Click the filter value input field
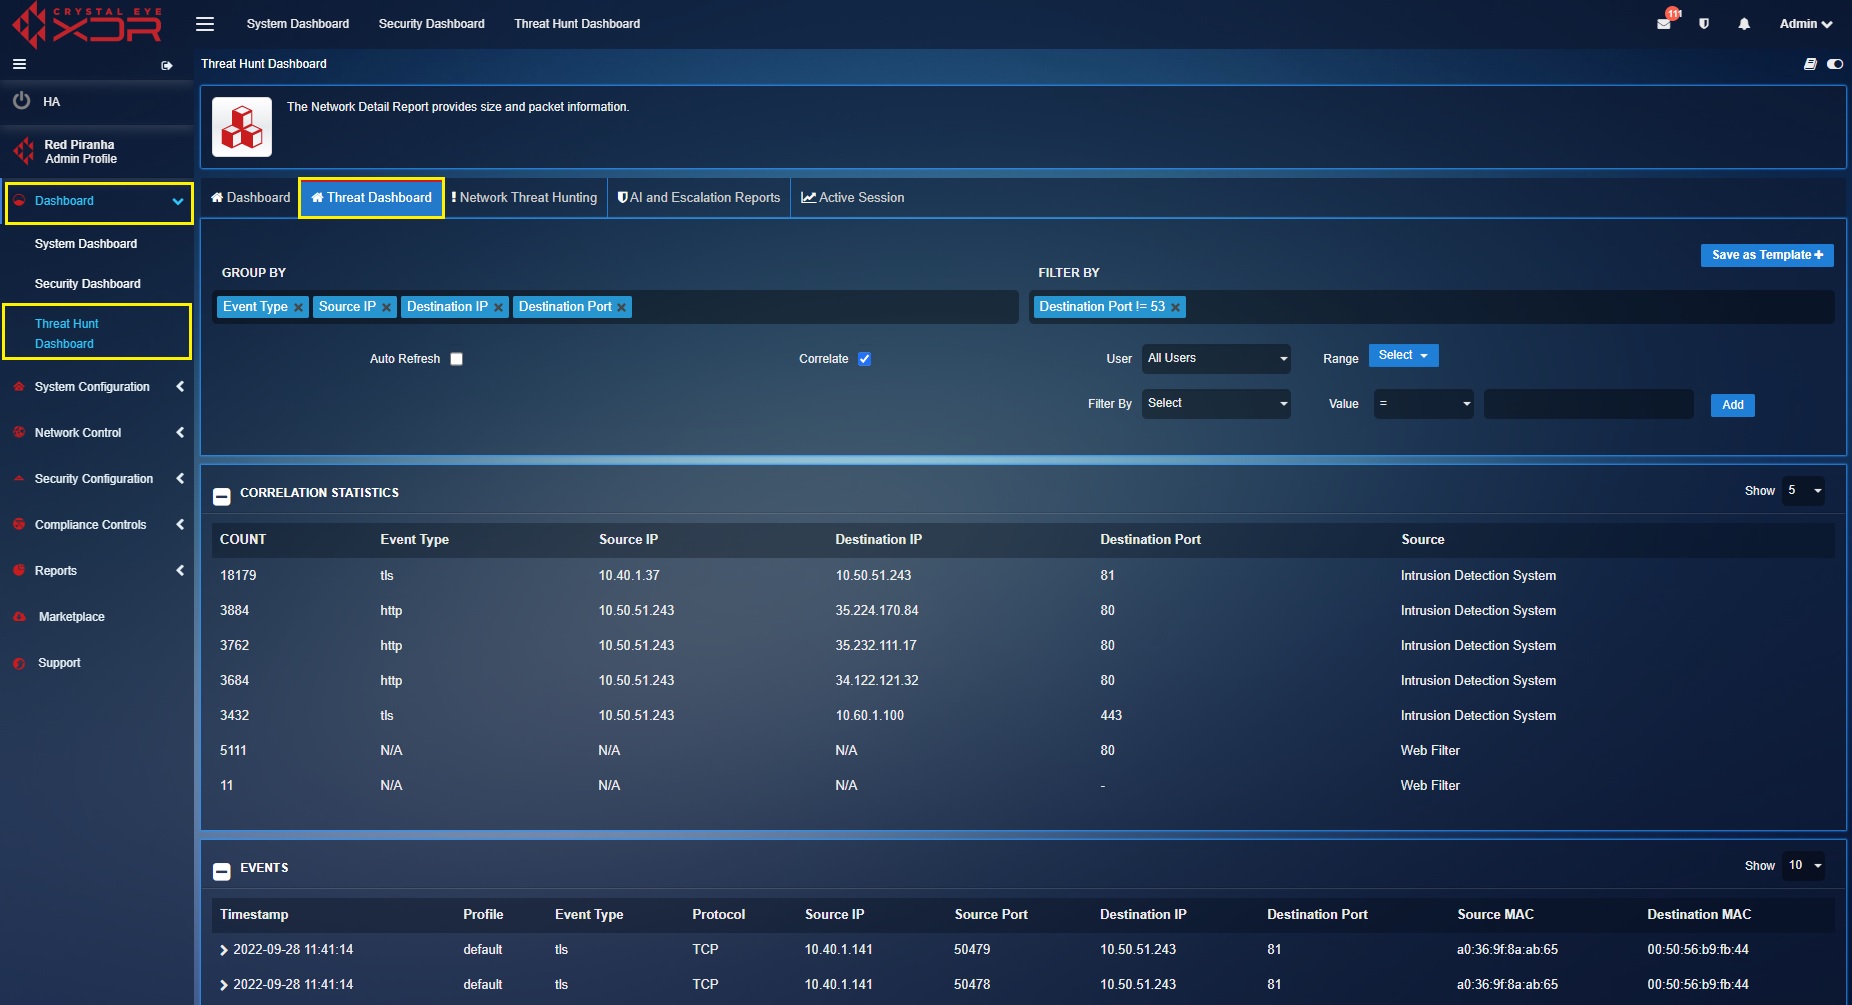This screenshot has height=1005, width=1852. point(1588,404)
